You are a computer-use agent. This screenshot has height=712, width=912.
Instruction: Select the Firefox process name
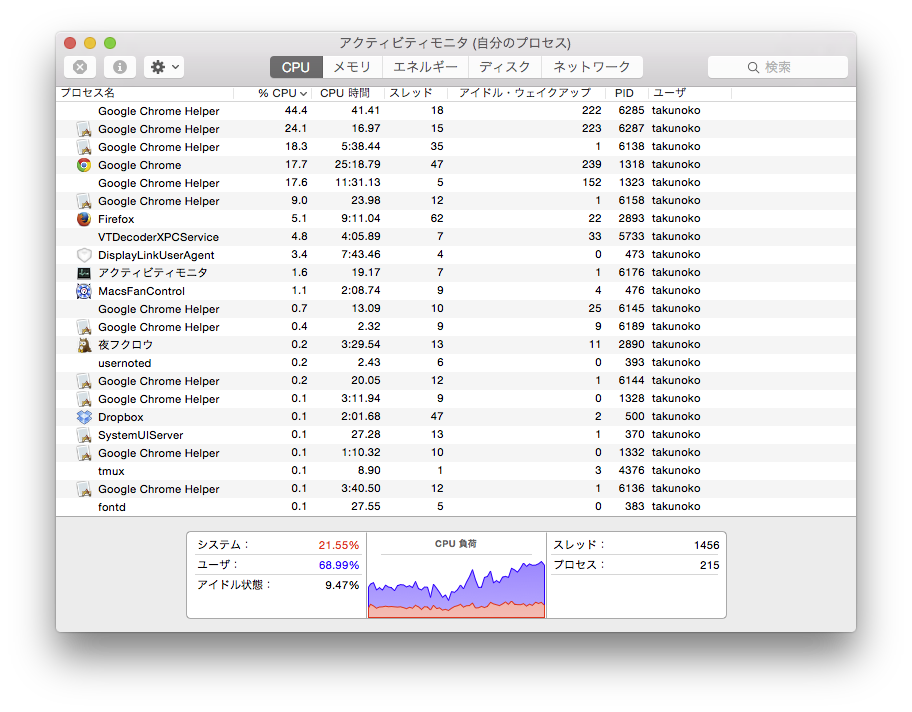coord(116,219)
